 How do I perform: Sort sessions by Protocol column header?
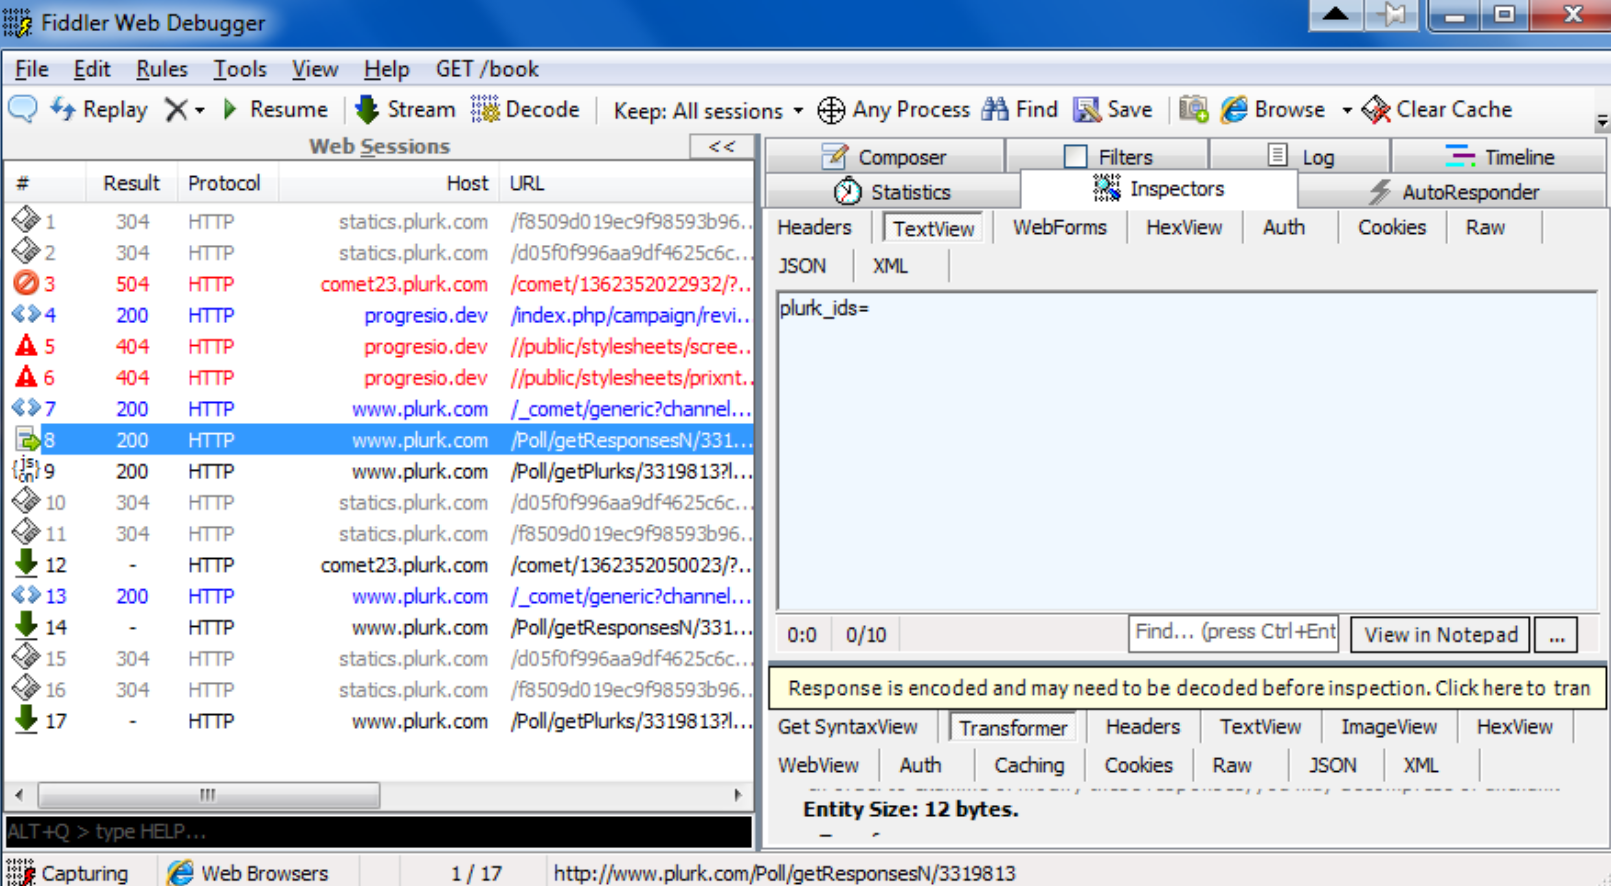(x=224, y=183)
